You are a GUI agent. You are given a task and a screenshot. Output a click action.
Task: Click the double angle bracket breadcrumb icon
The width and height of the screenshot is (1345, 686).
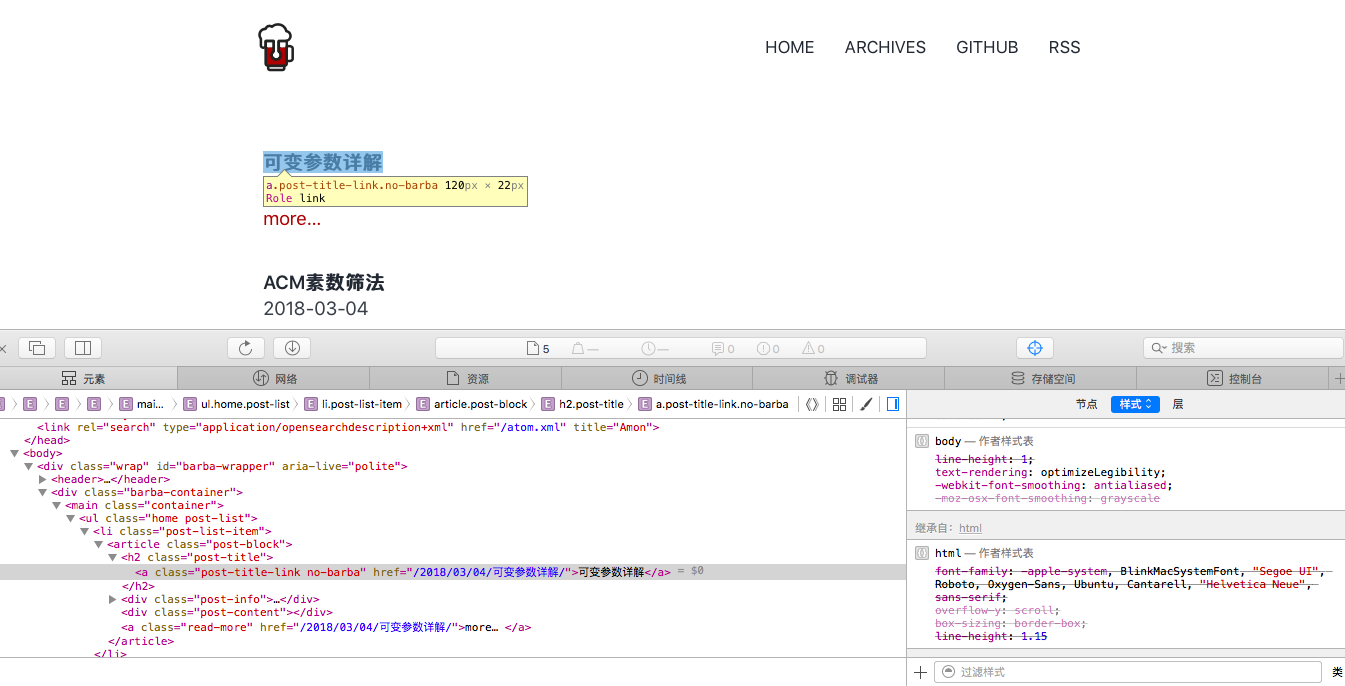tap(811, 404)
